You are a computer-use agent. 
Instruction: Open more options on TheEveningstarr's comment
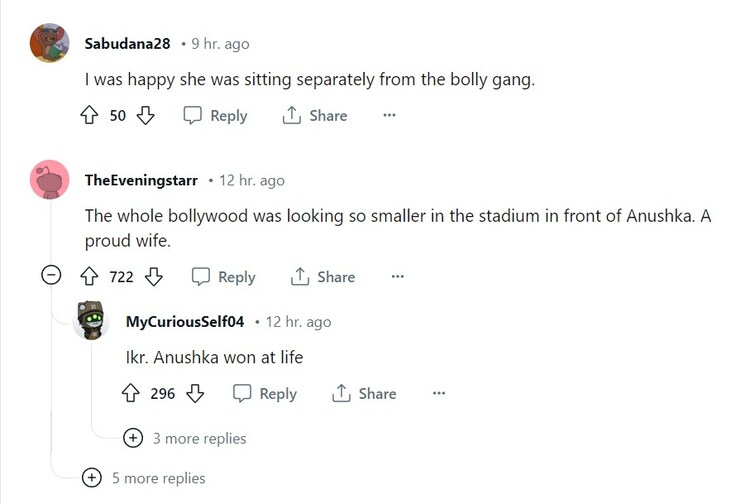pyautogui.click(x=397, y=277)
